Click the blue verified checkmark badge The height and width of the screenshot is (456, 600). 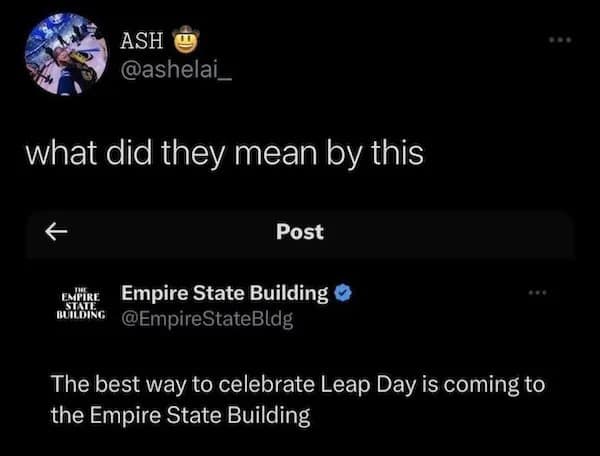(x=342, y=293)
